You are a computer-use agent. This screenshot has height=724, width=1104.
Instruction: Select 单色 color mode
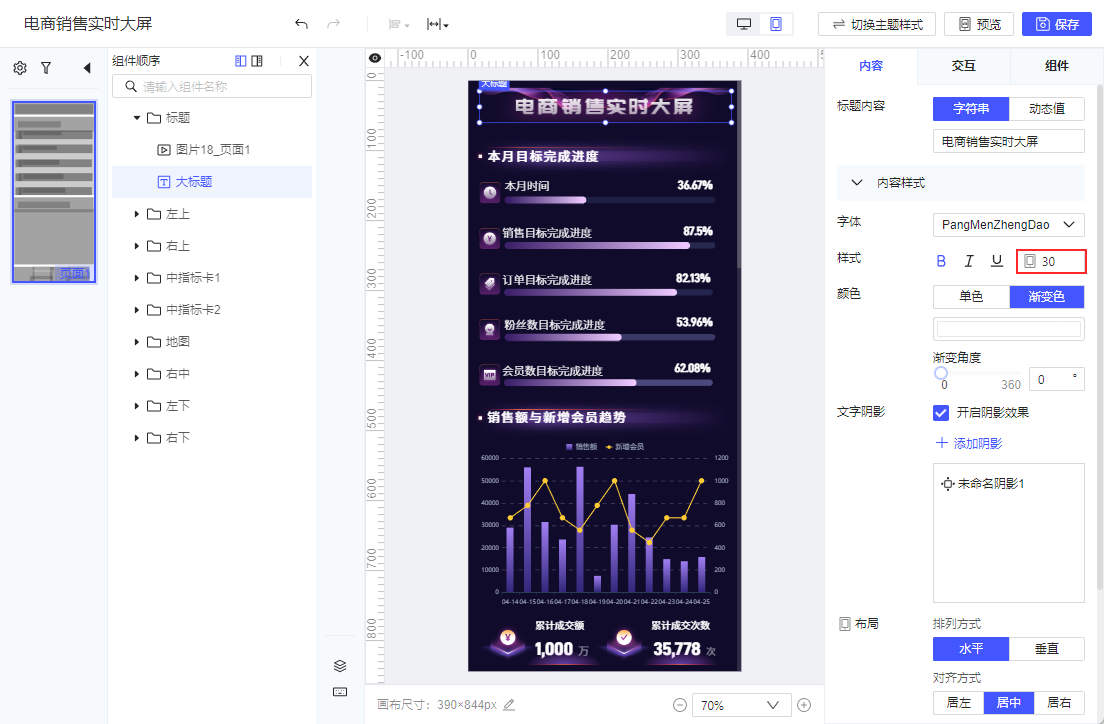point(971,297)
